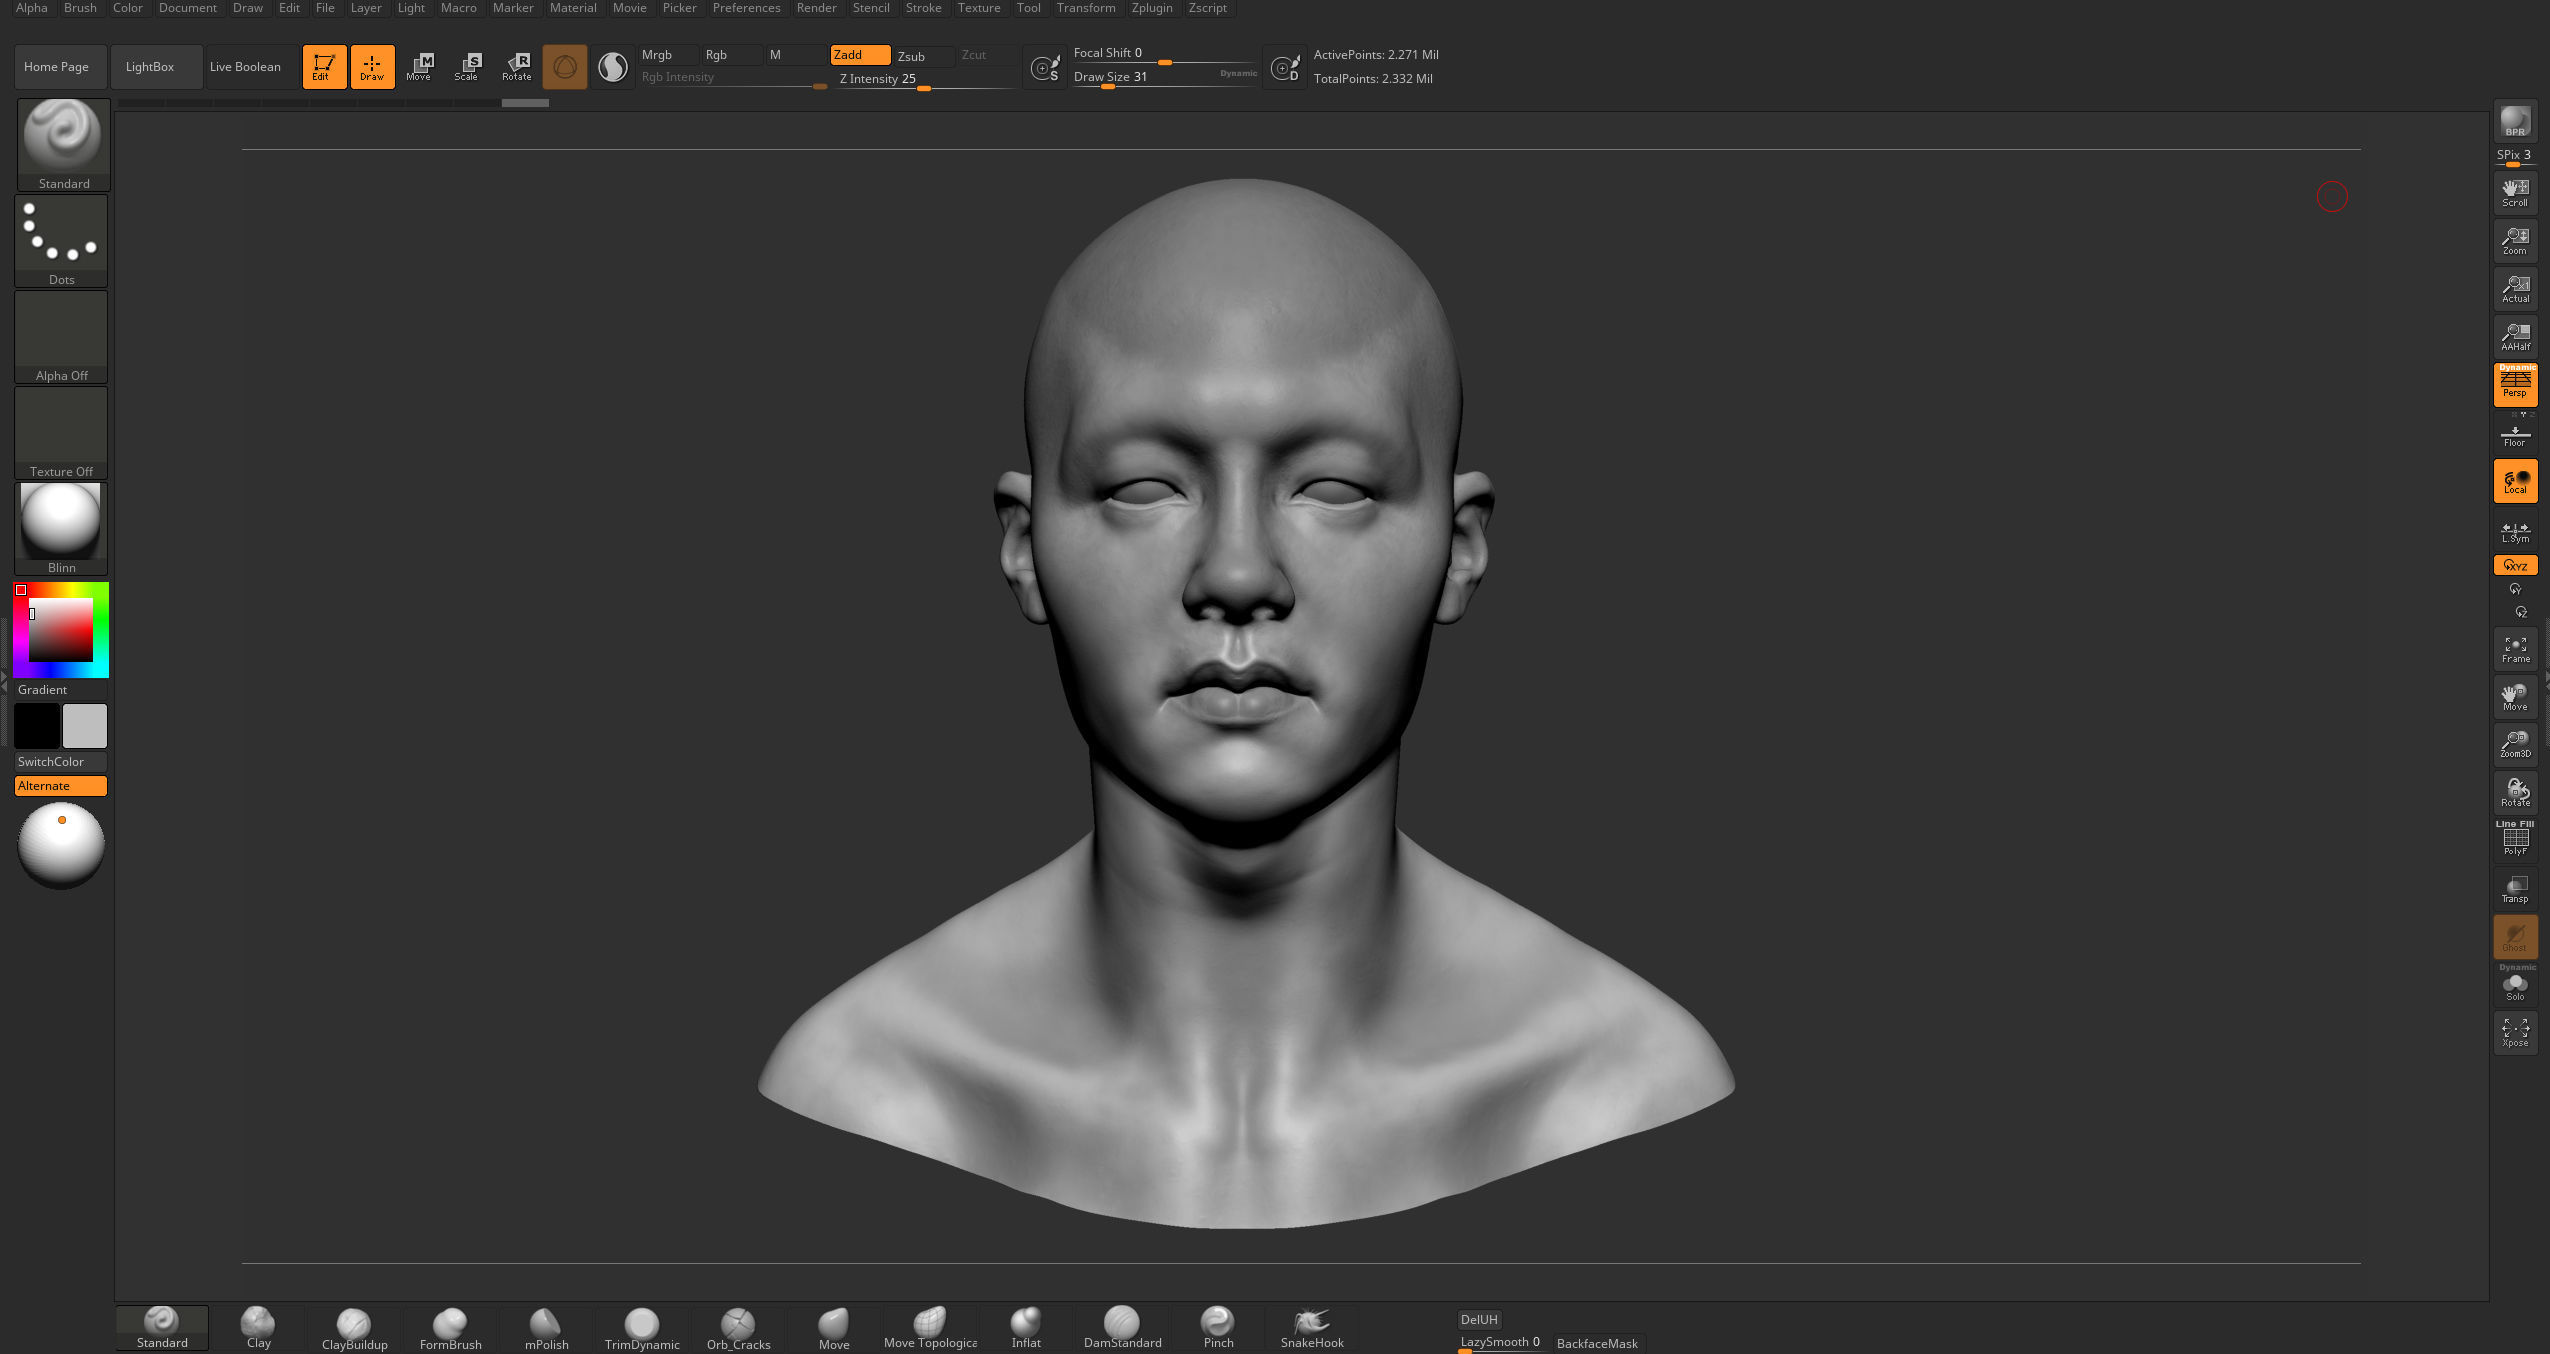Click the Move navigation icon on right shelf
The height and width of the screenshot is (1354, 2550).
click(x=2515, y=696)
